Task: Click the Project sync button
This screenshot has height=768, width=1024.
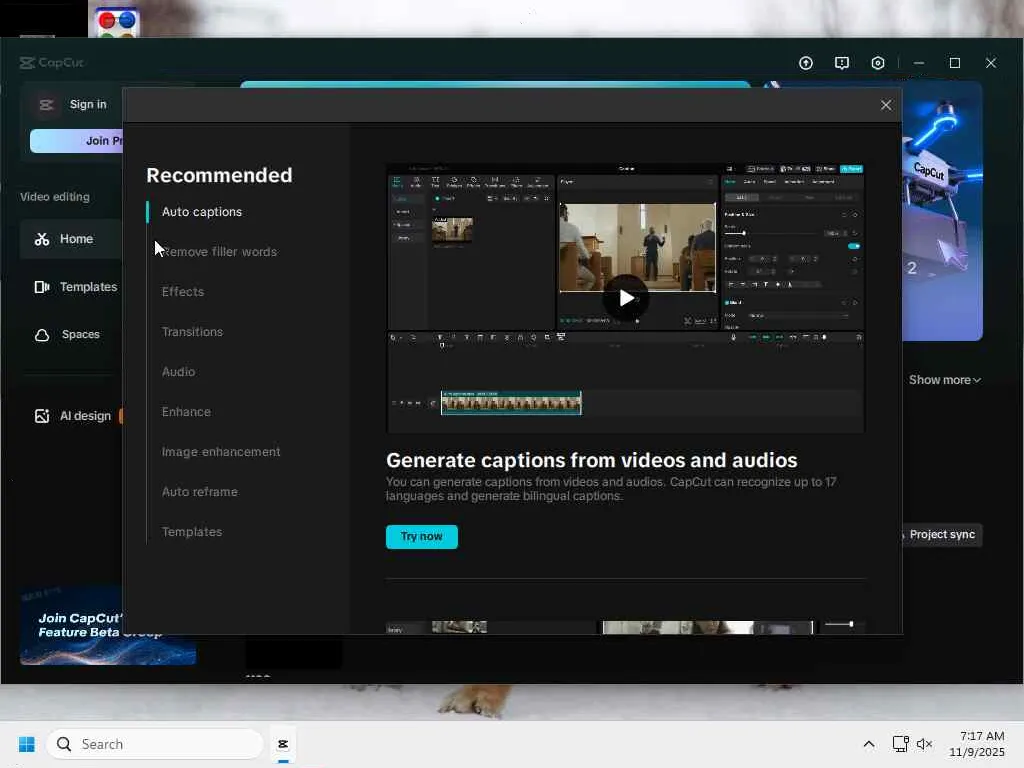Action: tap(942, 535)
